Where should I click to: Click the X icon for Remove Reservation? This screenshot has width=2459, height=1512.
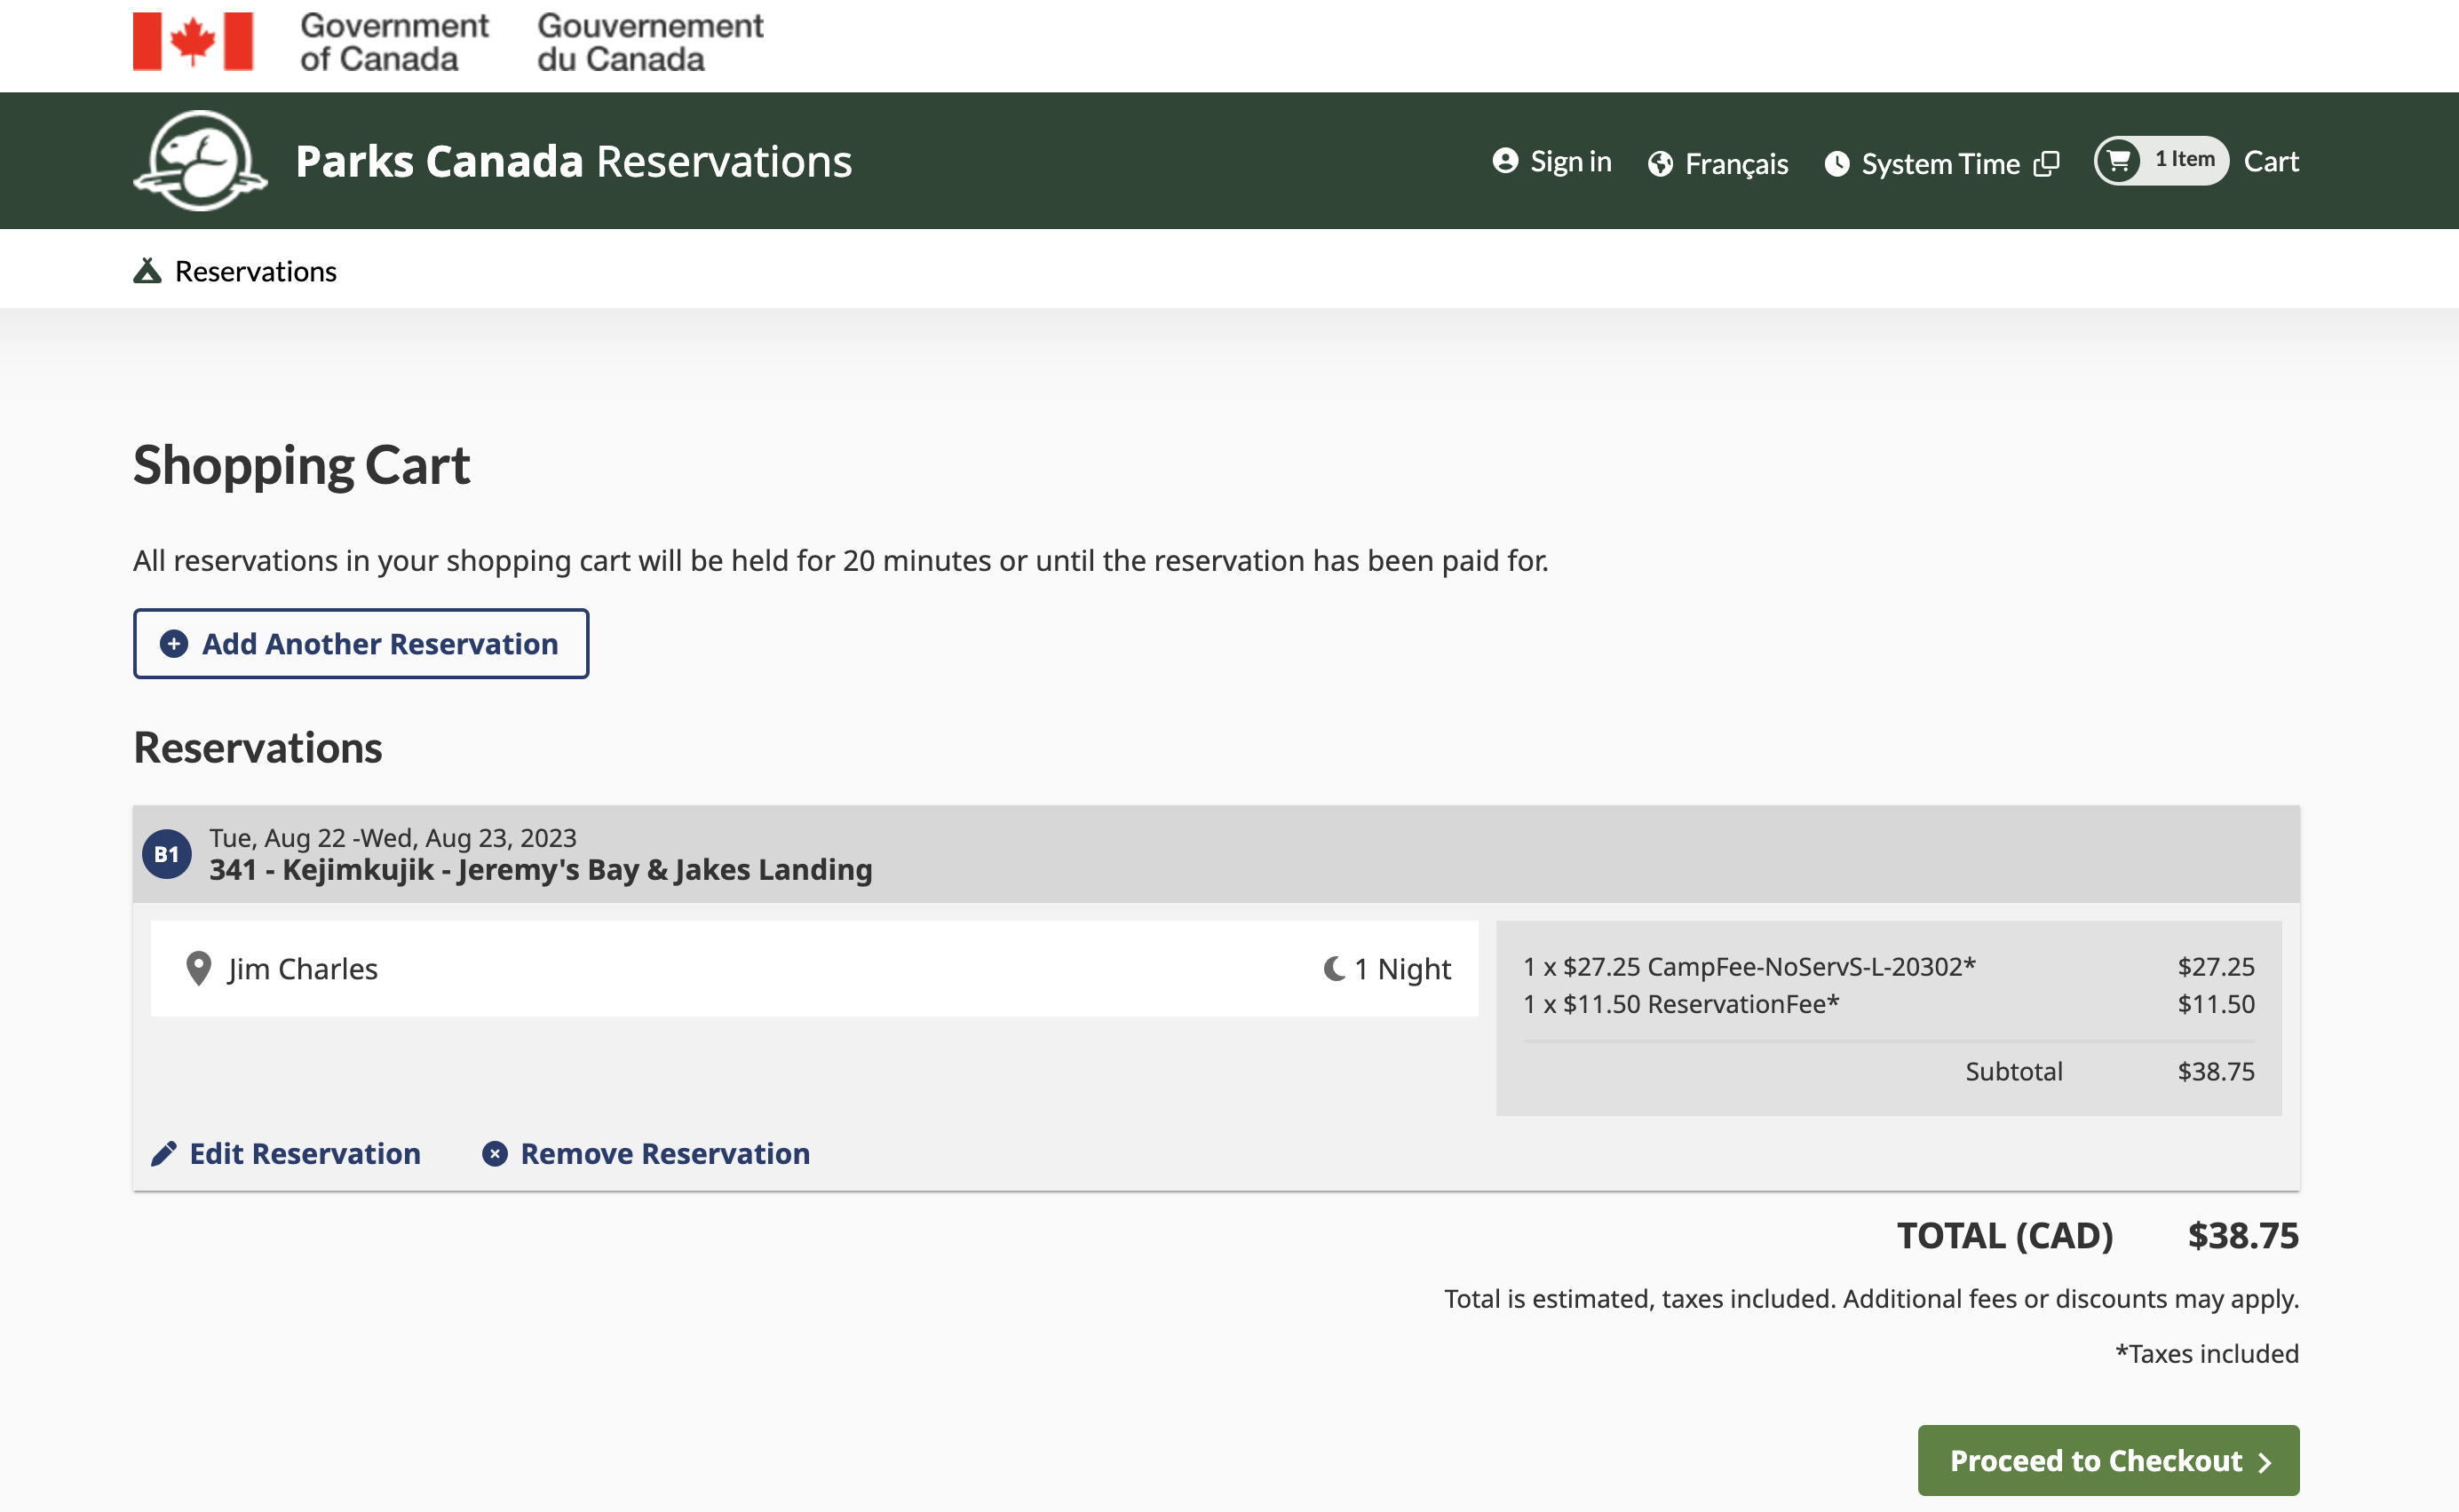coord(495,1154)
